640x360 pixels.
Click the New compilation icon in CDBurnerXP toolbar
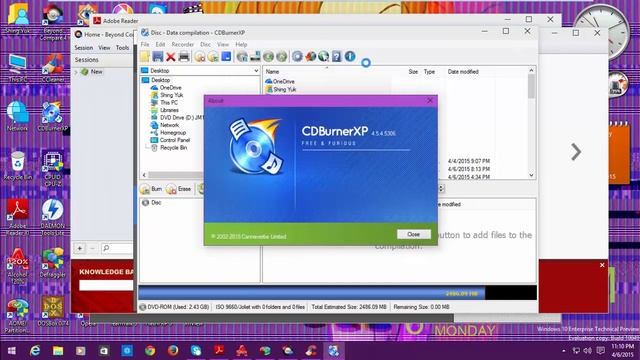pos(144,57)
